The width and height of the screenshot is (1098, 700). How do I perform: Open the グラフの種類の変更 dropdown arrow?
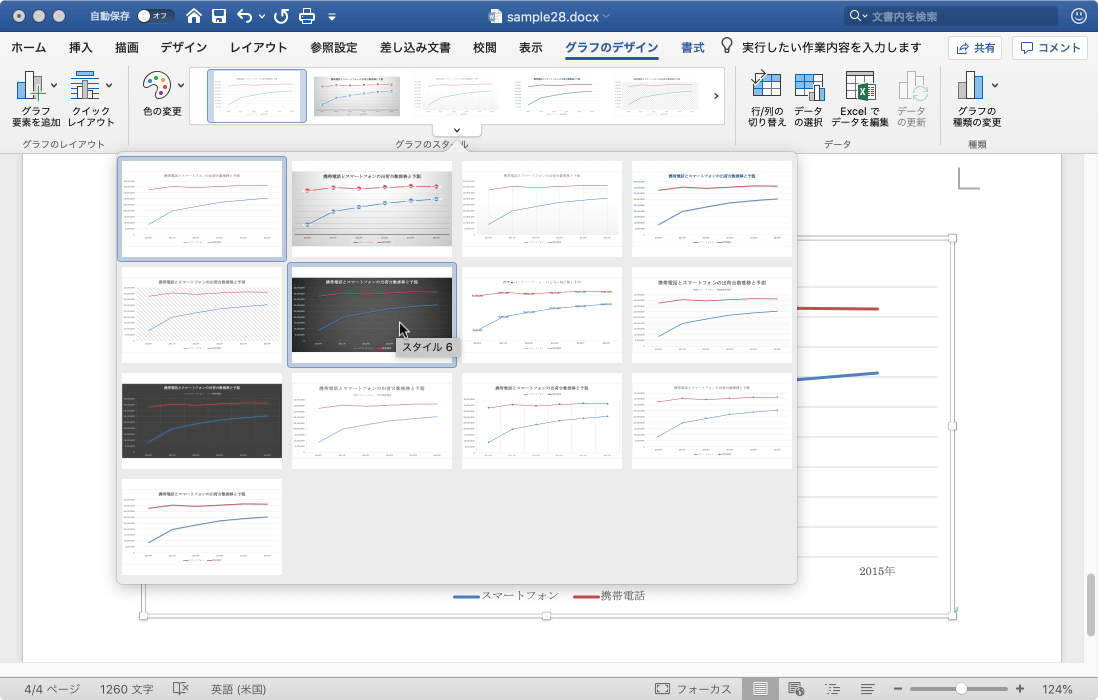(995, 85)
